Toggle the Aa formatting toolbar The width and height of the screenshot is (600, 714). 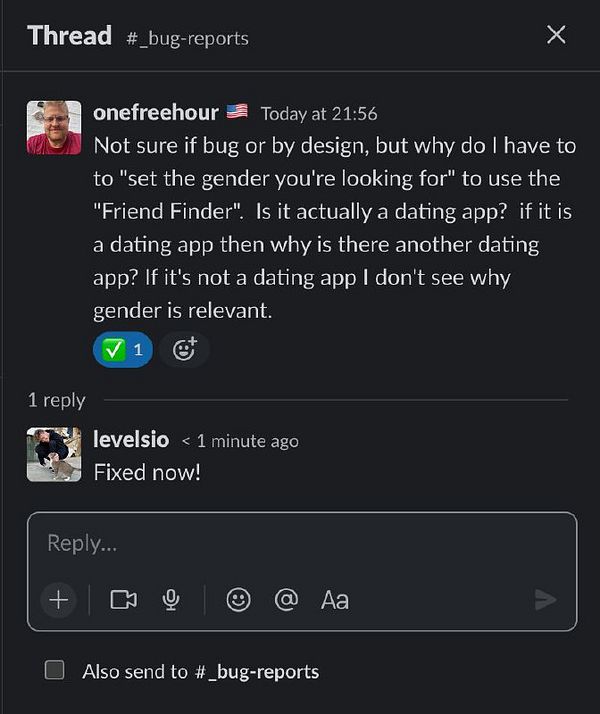coord(335,599)
